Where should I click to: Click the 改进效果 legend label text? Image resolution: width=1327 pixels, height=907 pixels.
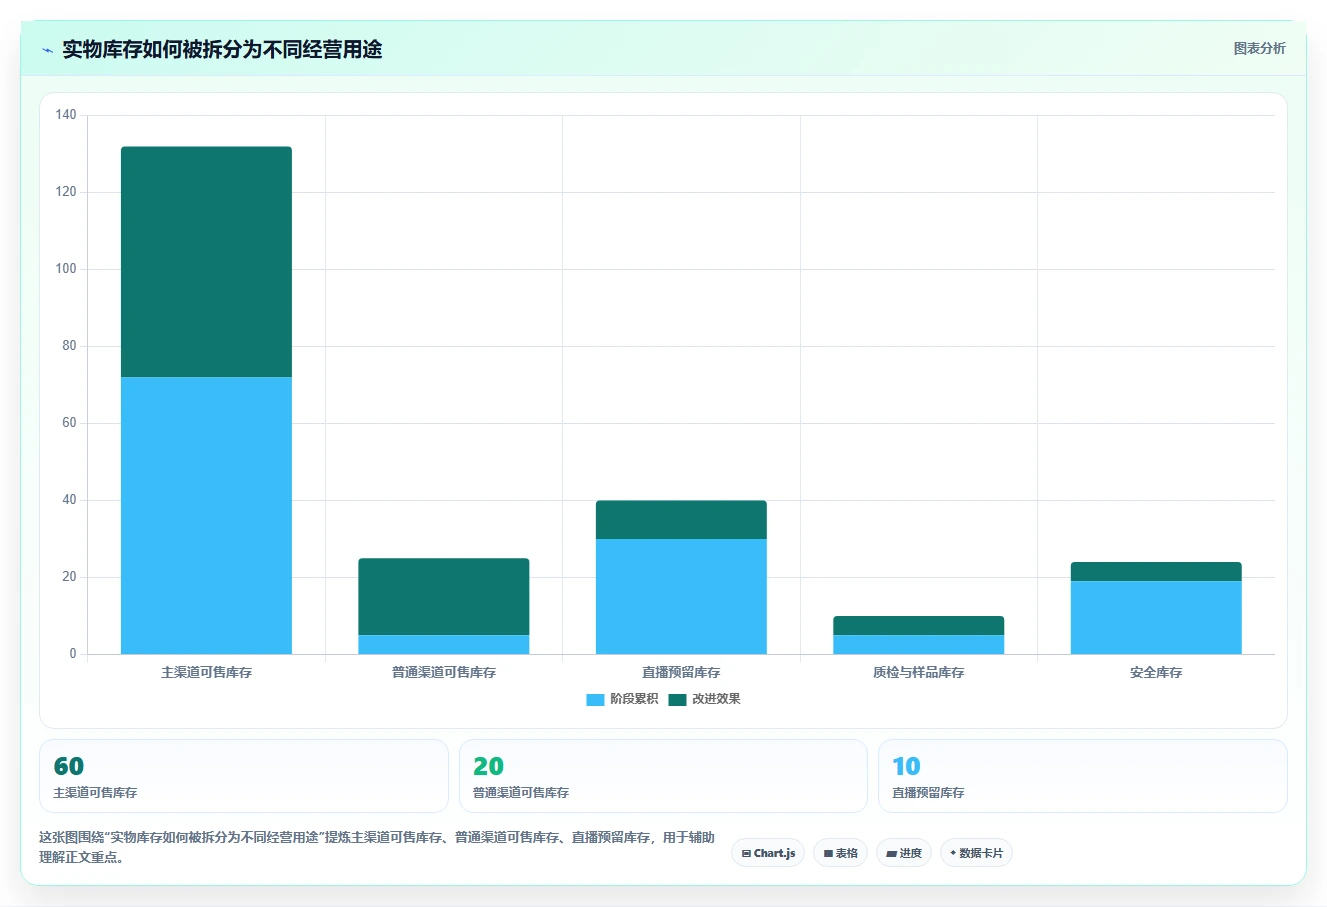tap(716, 699)
